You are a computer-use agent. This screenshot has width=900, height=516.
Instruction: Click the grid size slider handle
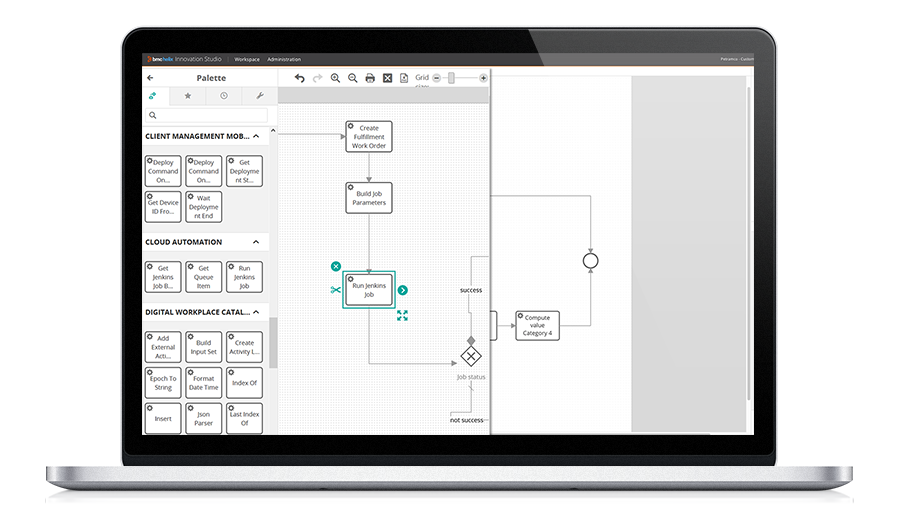pos(451,78)
